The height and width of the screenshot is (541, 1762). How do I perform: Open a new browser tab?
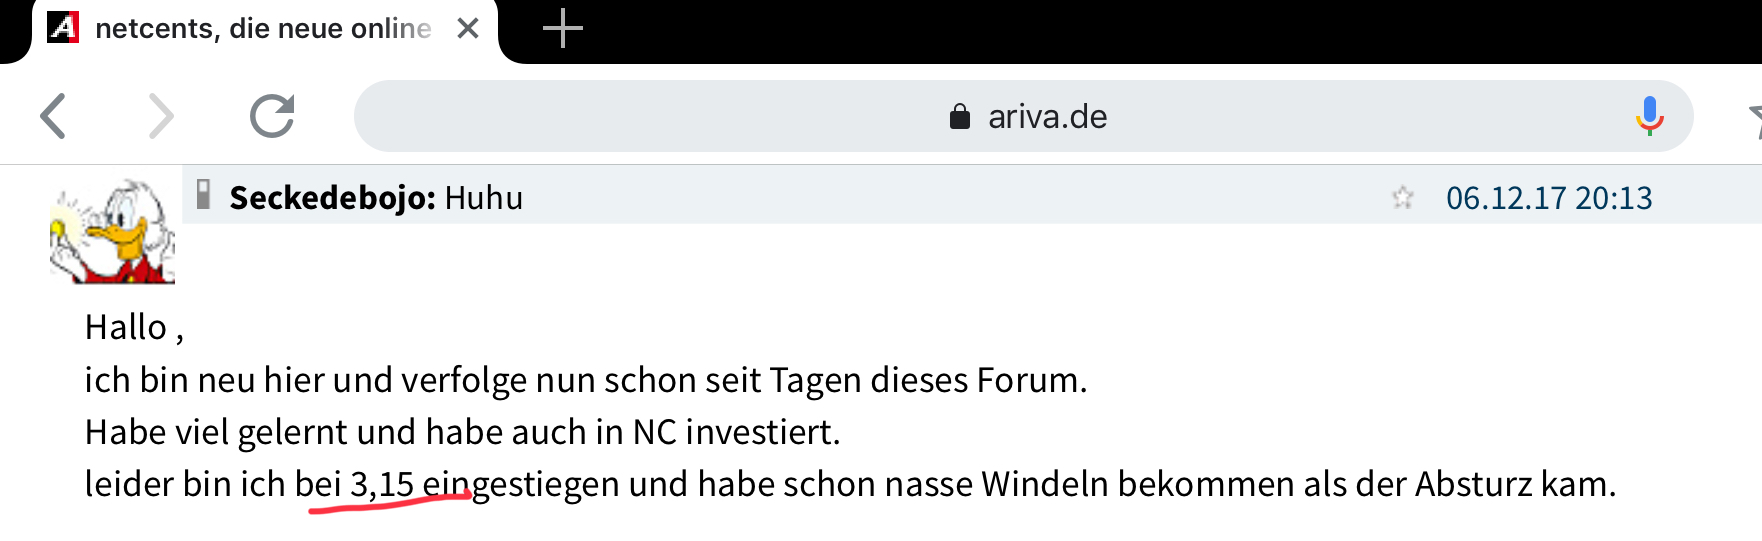point(562,28)
